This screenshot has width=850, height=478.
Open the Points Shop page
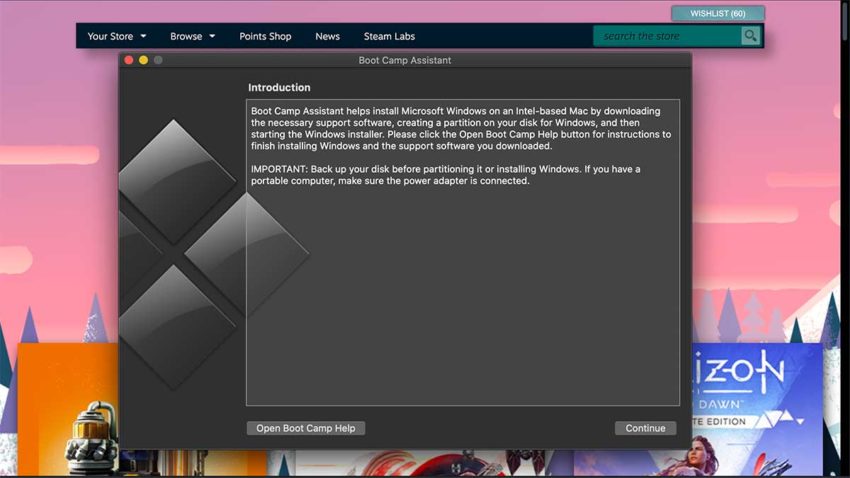pyautogui.click(x=265, y=36)
